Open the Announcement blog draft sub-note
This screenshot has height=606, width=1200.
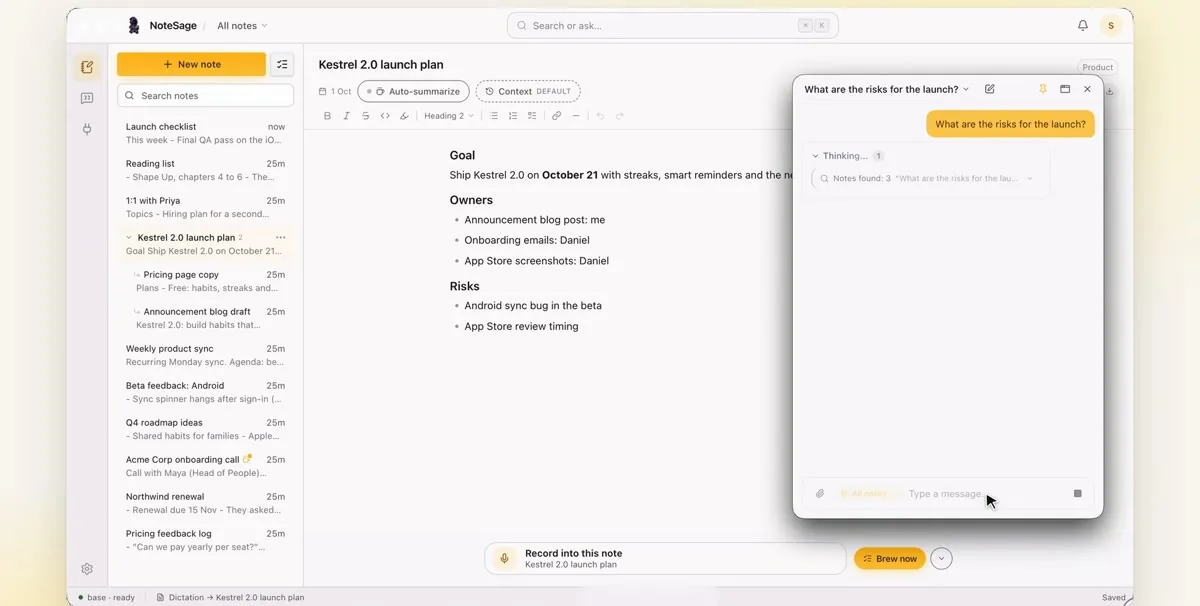pyautogui.click(x=210, y=318)
